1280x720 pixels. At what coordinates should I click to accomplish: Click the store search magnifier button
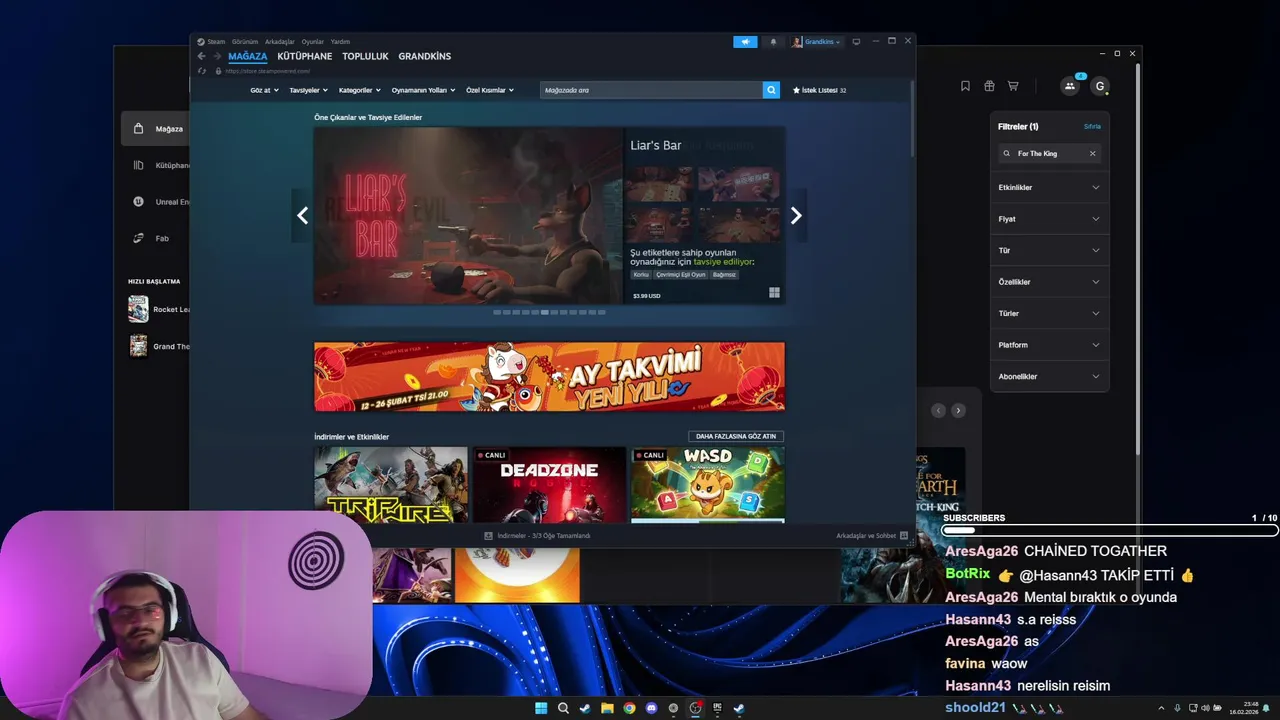click(x=771, y=90)
